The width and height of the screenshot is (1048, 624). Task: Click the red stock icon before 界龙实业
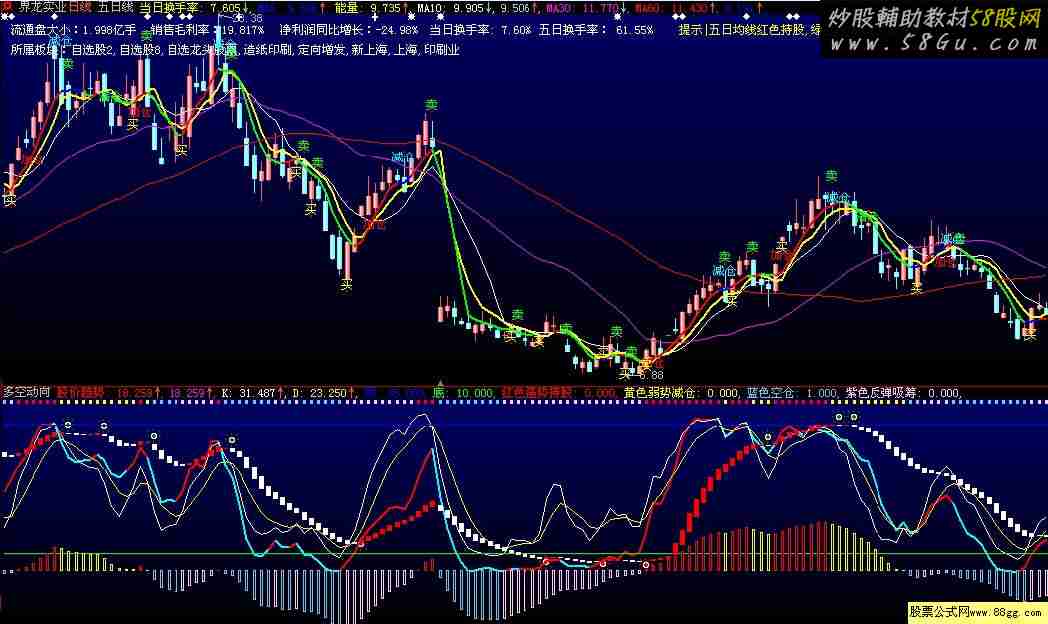coord(8,7)
